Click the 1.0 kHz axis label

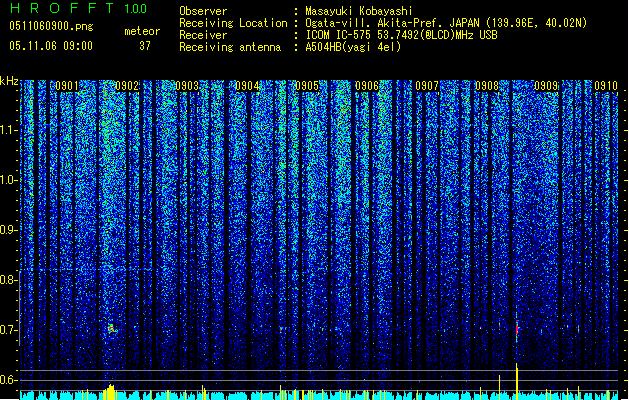(x=8, y=180)
